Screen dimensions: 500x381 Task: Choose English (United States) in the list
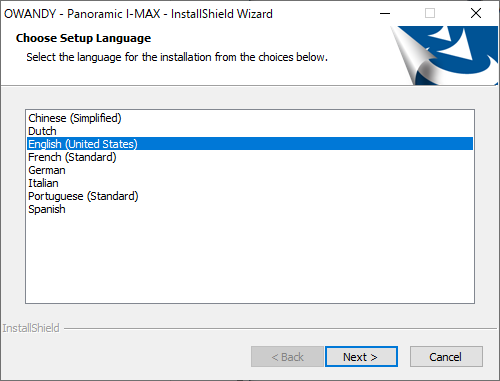point(250,144)
